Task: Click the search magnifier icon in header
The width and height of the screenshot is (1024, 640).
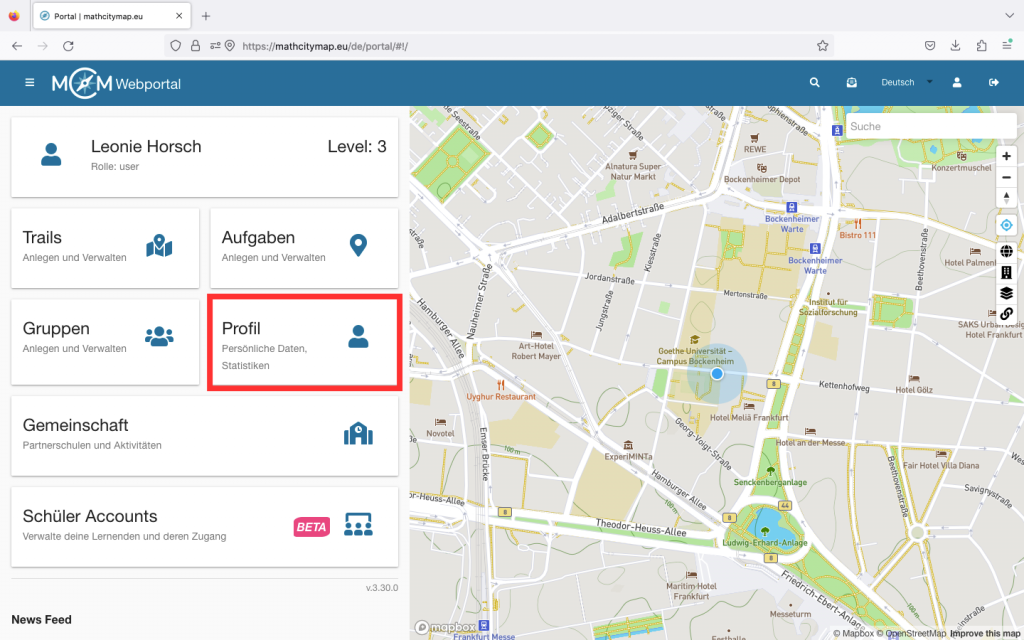Action: pyautogui.click(x=815, y=83)
